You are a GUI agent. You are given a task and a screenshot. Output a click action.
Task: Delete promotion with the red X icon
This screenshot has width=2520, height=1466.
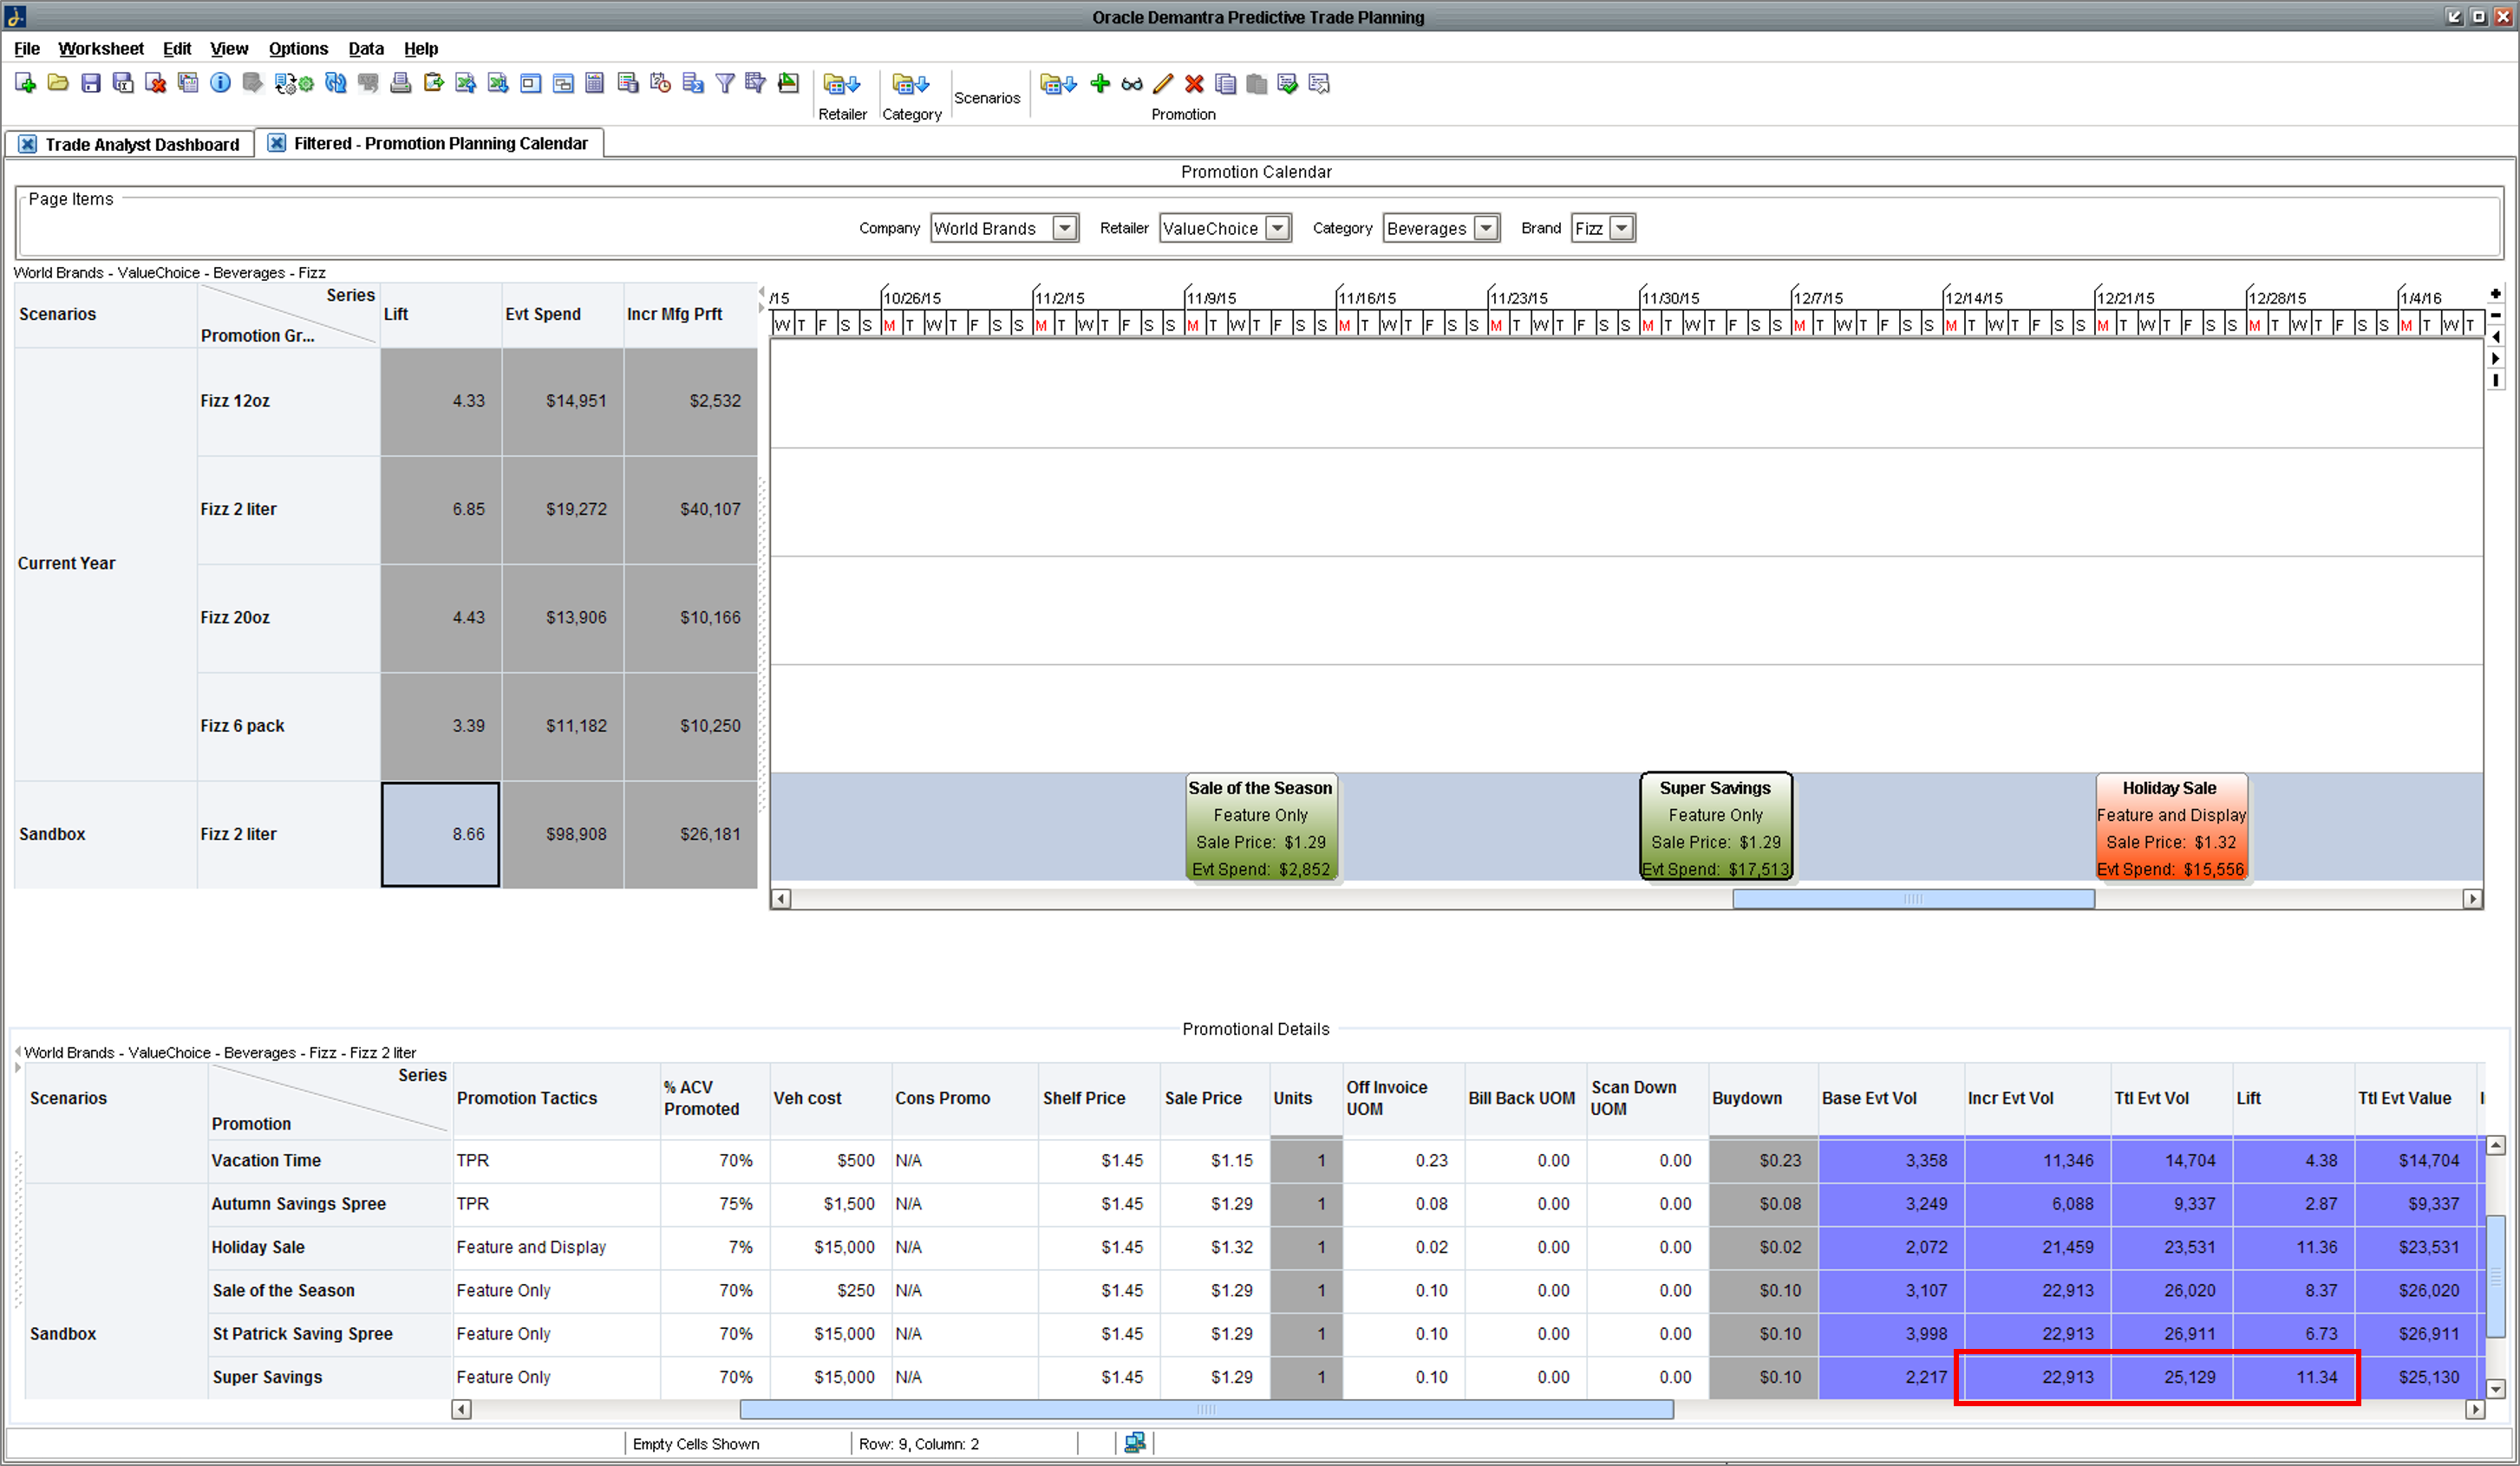pos(1194,84)
